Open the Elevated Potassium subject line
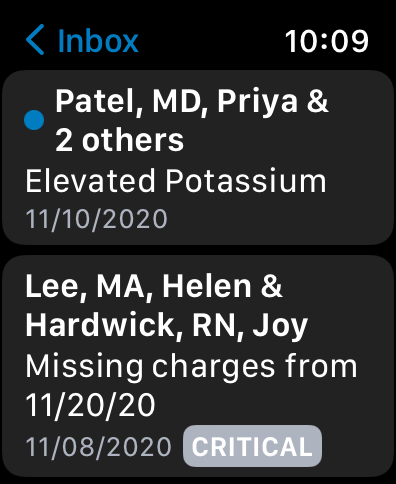The height and width of the screenshot is (484, 396). coord(176,181)
